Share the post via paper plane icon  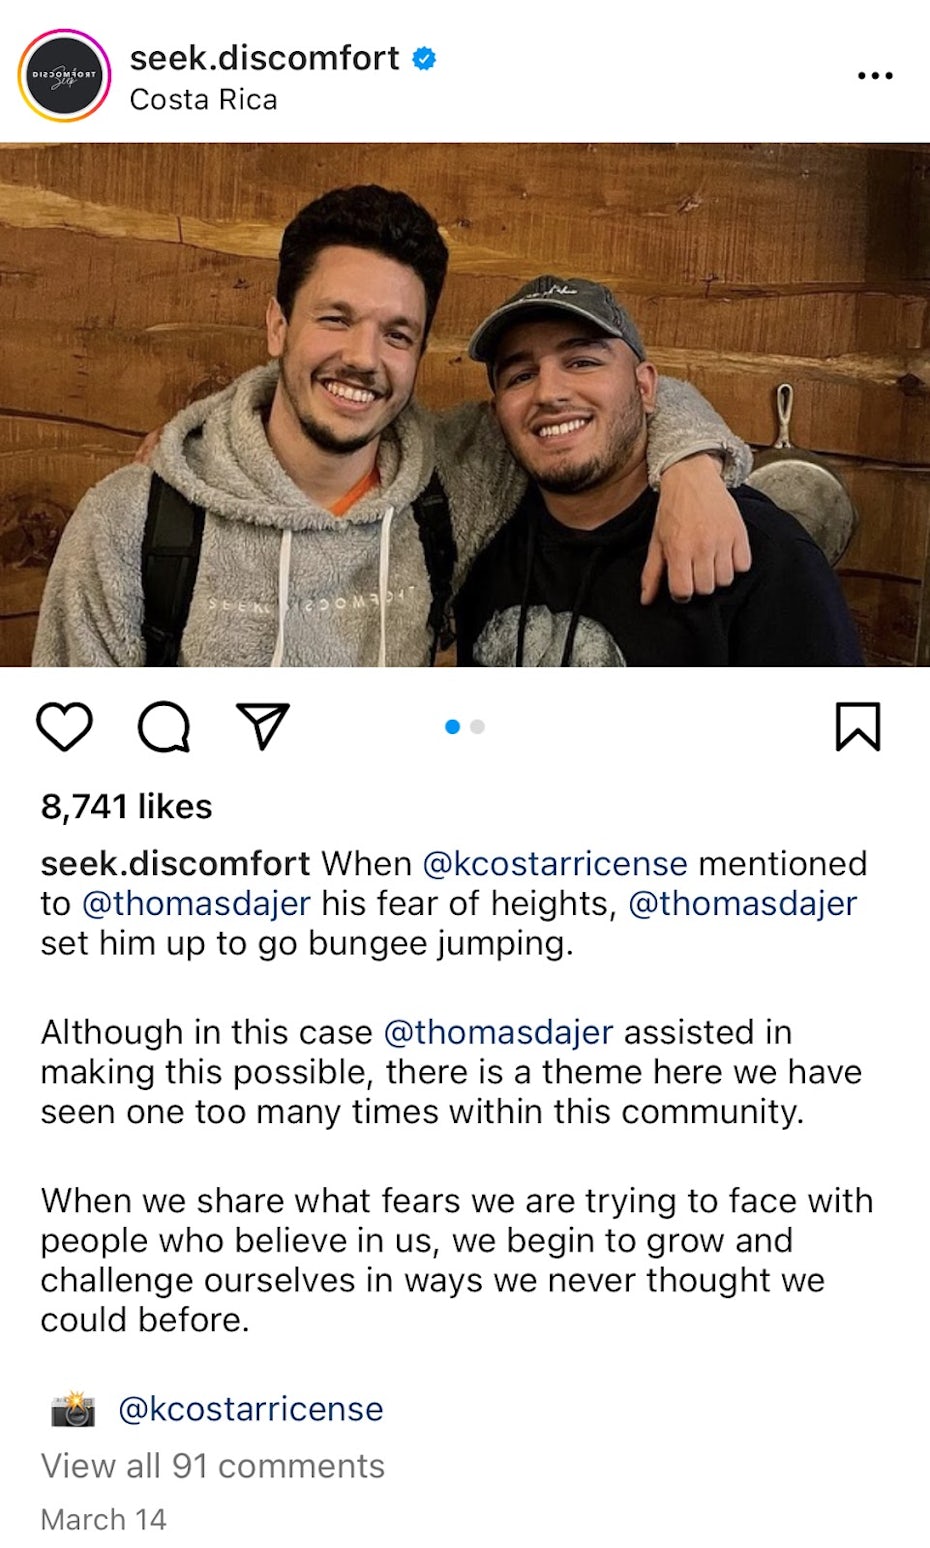(x=262, y=725)
